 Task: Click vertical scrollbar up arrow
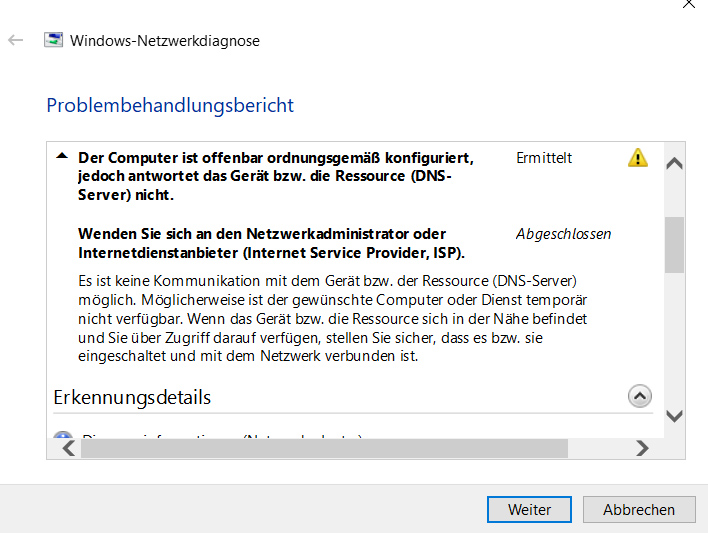(674, 163)
